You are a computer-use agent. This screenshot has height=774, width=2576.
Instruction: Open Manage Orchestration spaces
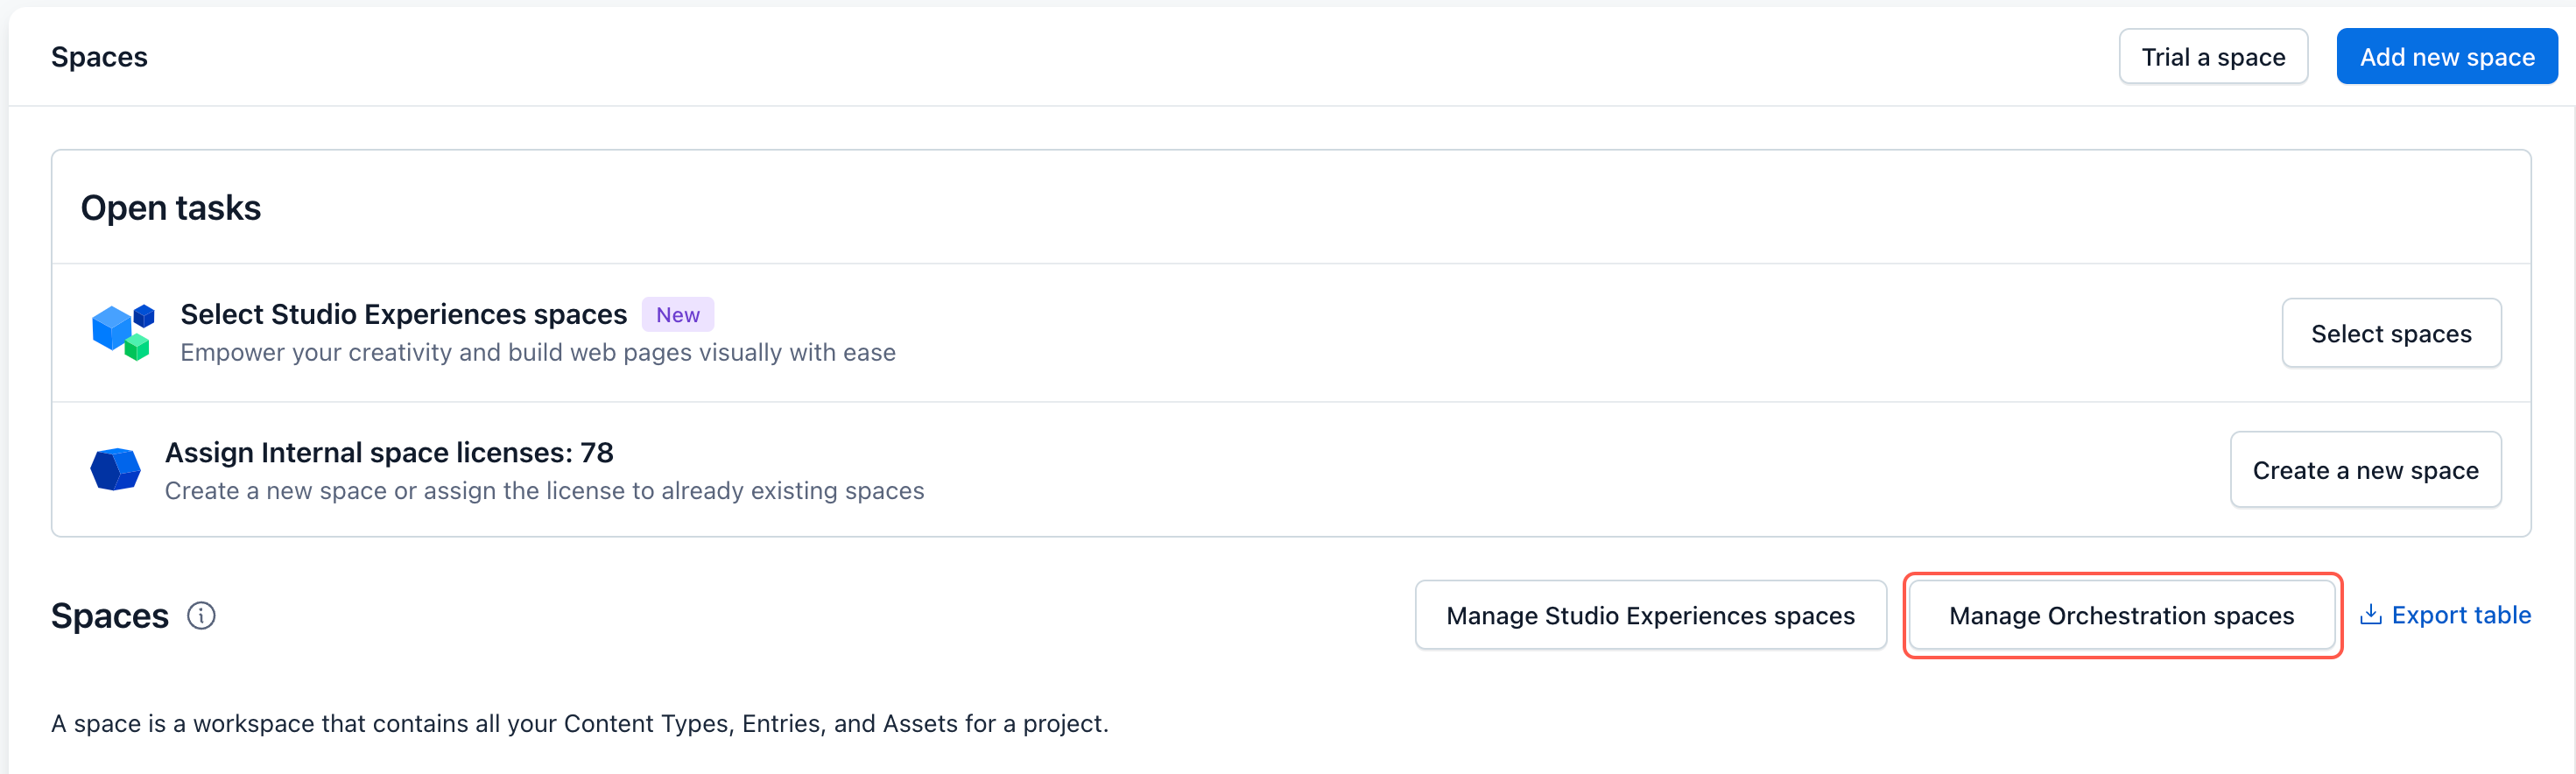tap(2121, 616)
